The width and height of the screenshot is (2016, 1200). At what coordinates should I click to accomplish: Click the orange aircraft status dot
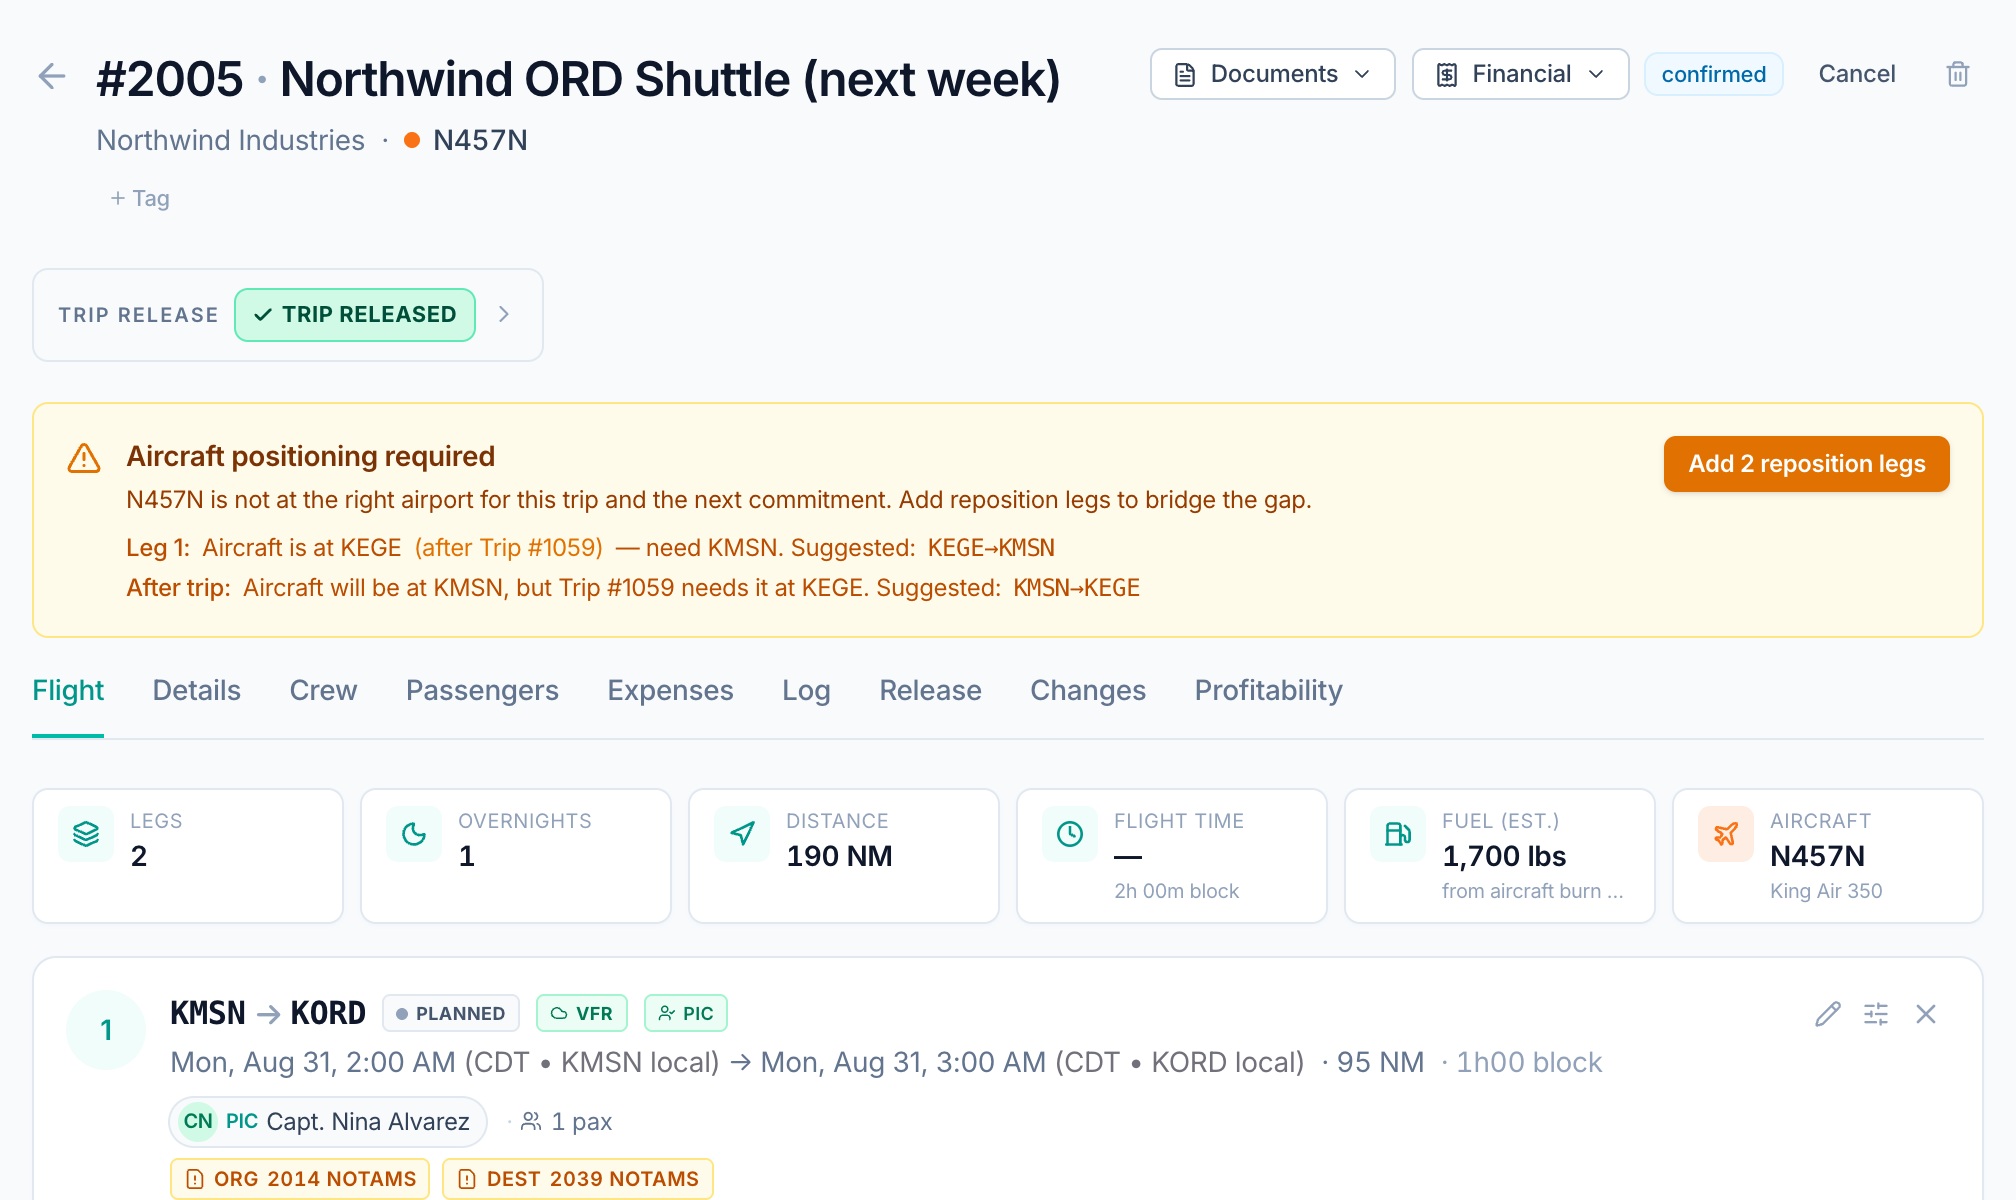click(x=411, y=140)
